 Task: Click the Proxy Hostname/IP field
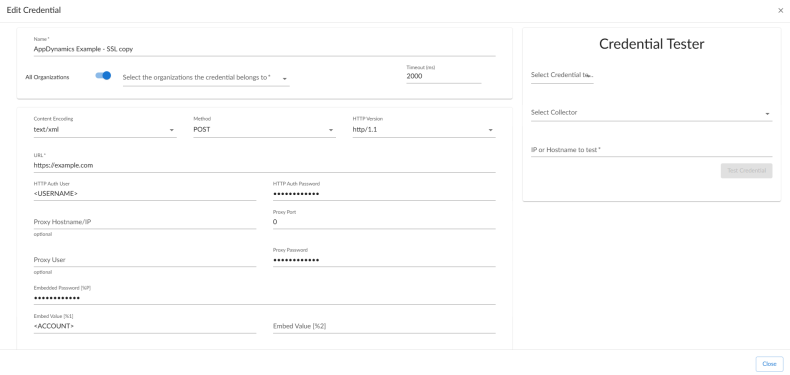pyautogui.click(x=145, y=222)
